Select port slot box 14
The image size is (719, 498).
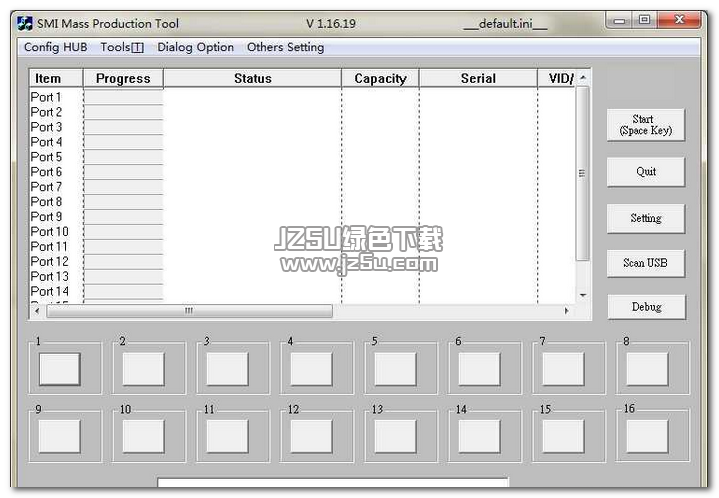pos(479,437)
